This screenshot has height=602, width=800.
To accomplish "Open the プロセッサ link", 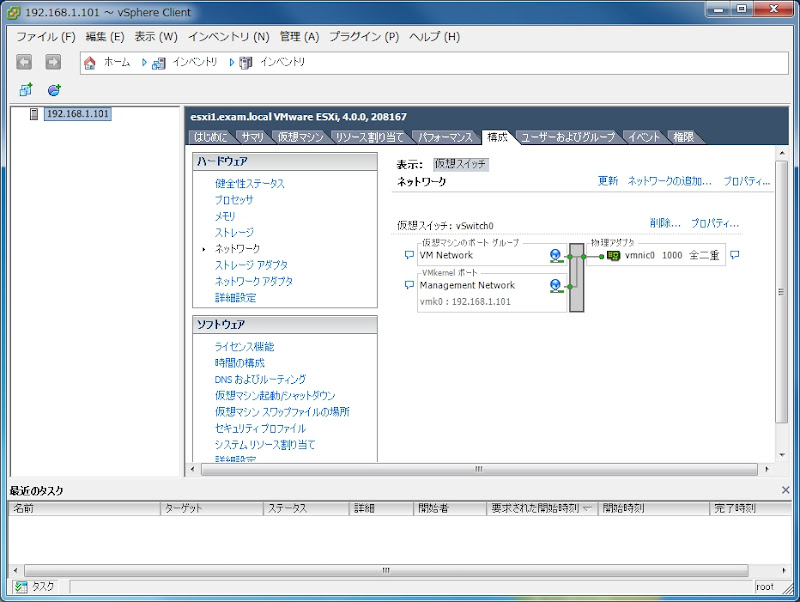I will (x=234, y=200).
